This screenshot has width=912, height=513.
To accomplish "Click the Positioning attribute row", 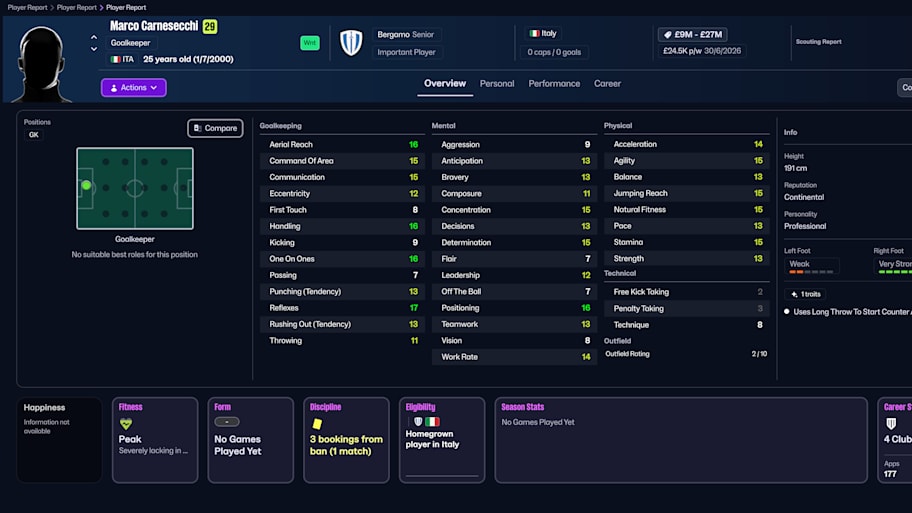I will 514,308.
